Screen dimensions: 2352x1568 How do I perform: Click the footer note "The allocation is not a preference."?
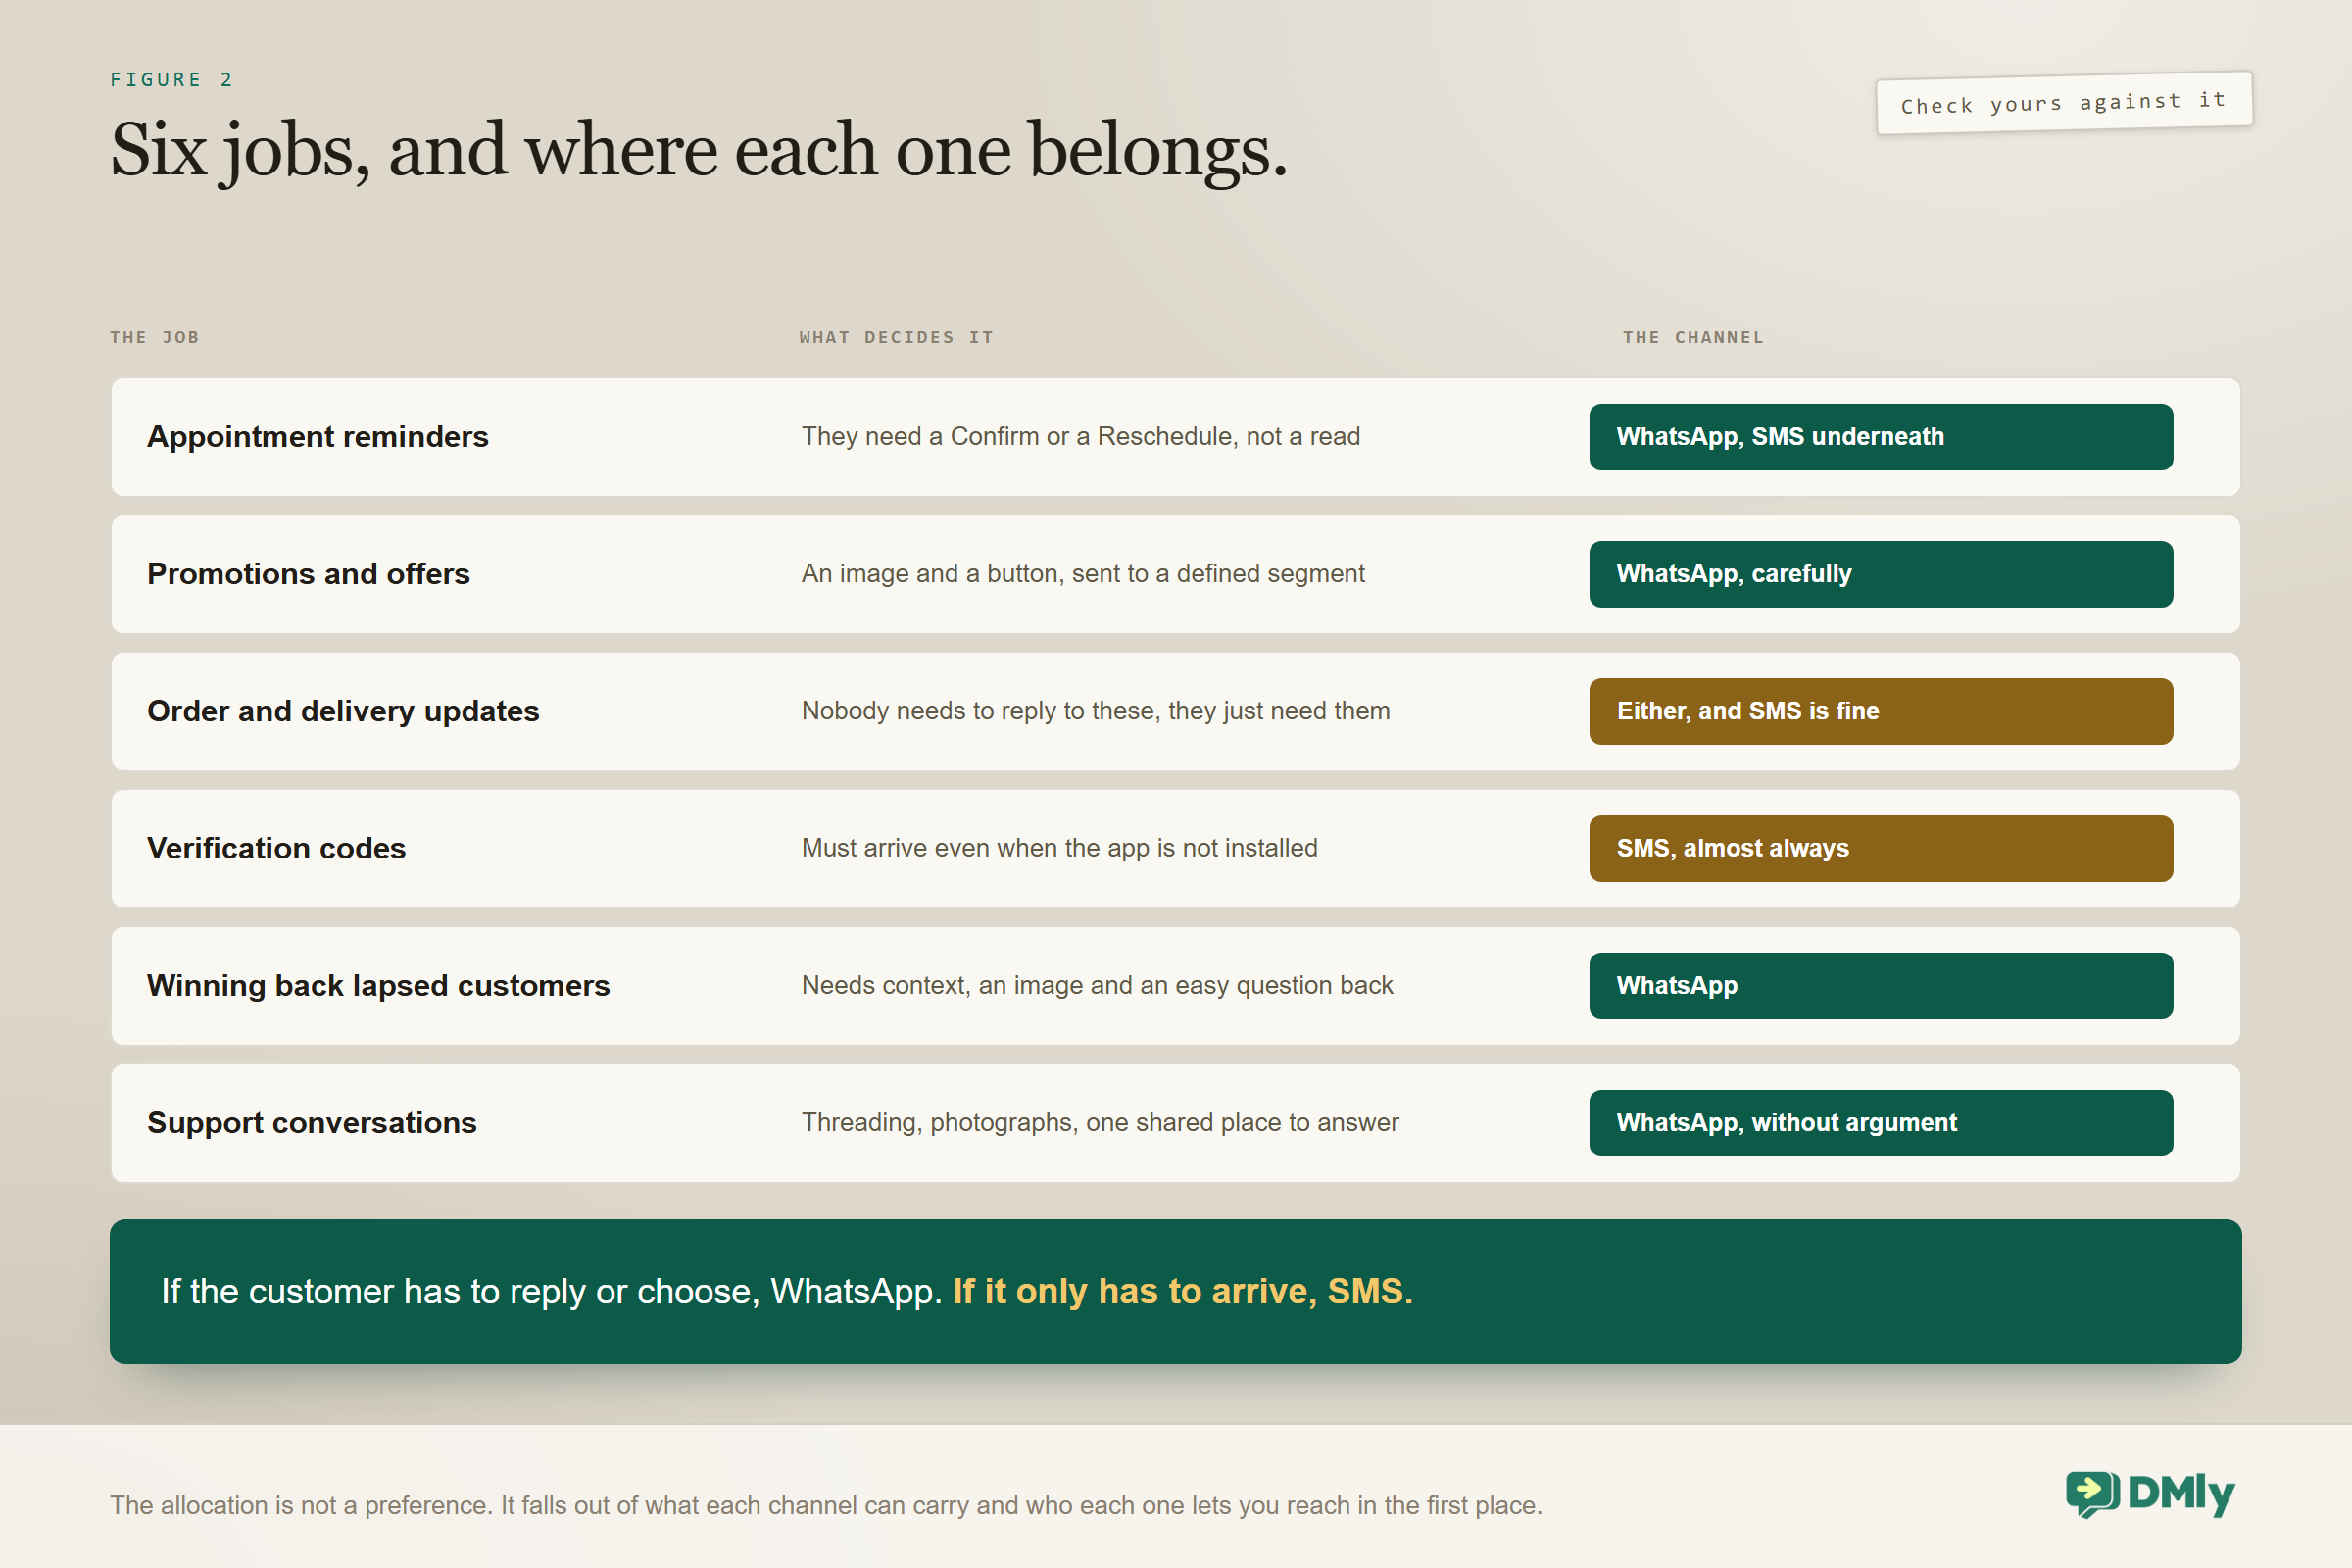(x=301, y=1506)
